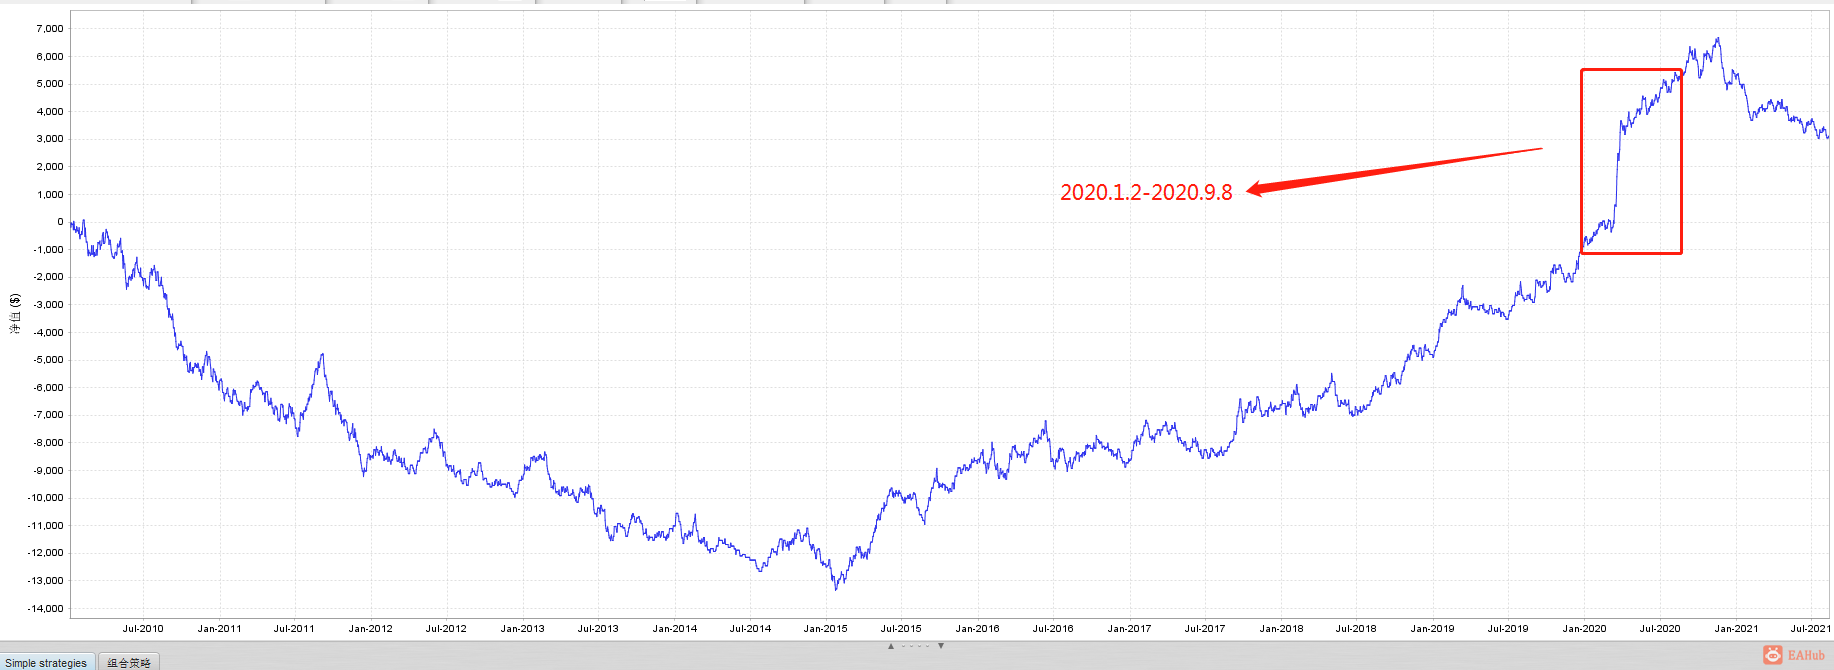Click the vertical 净值 ($) axis title
Screen dimensions: 1834x670
[x=15, y=314]
